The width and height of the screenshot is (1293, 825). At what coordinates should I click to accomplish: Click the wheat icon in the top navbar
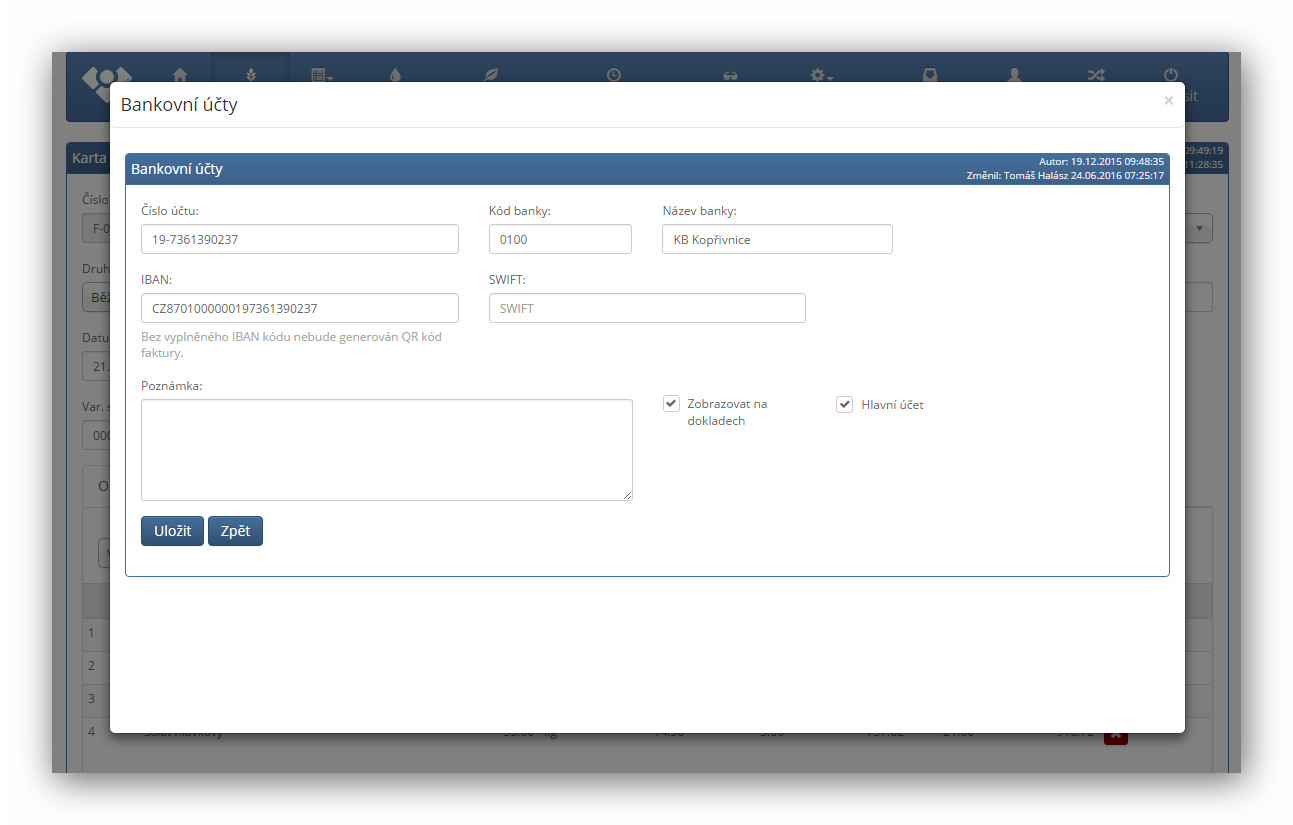tap(251, 75)
